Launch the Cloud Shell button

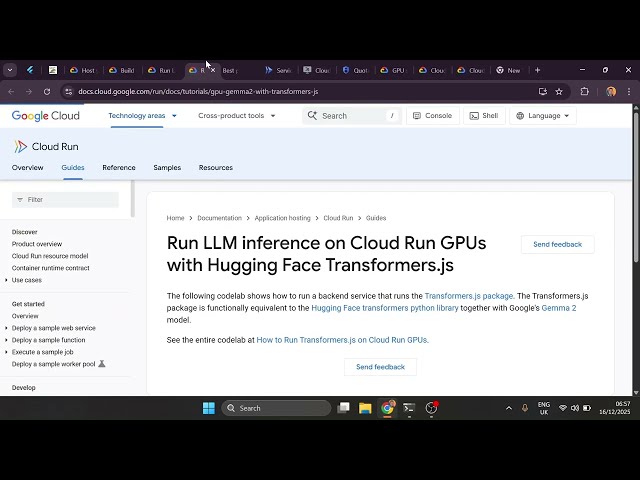click(x=484, y=116)
